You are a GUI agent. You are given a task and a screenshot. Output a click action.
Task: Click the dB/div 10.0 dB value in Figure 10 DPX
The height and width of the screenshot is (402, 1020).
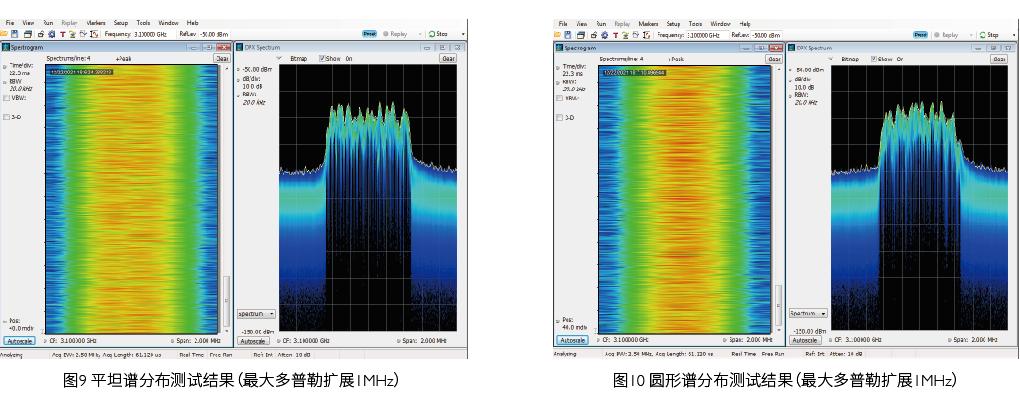click(x=804, y=87)
